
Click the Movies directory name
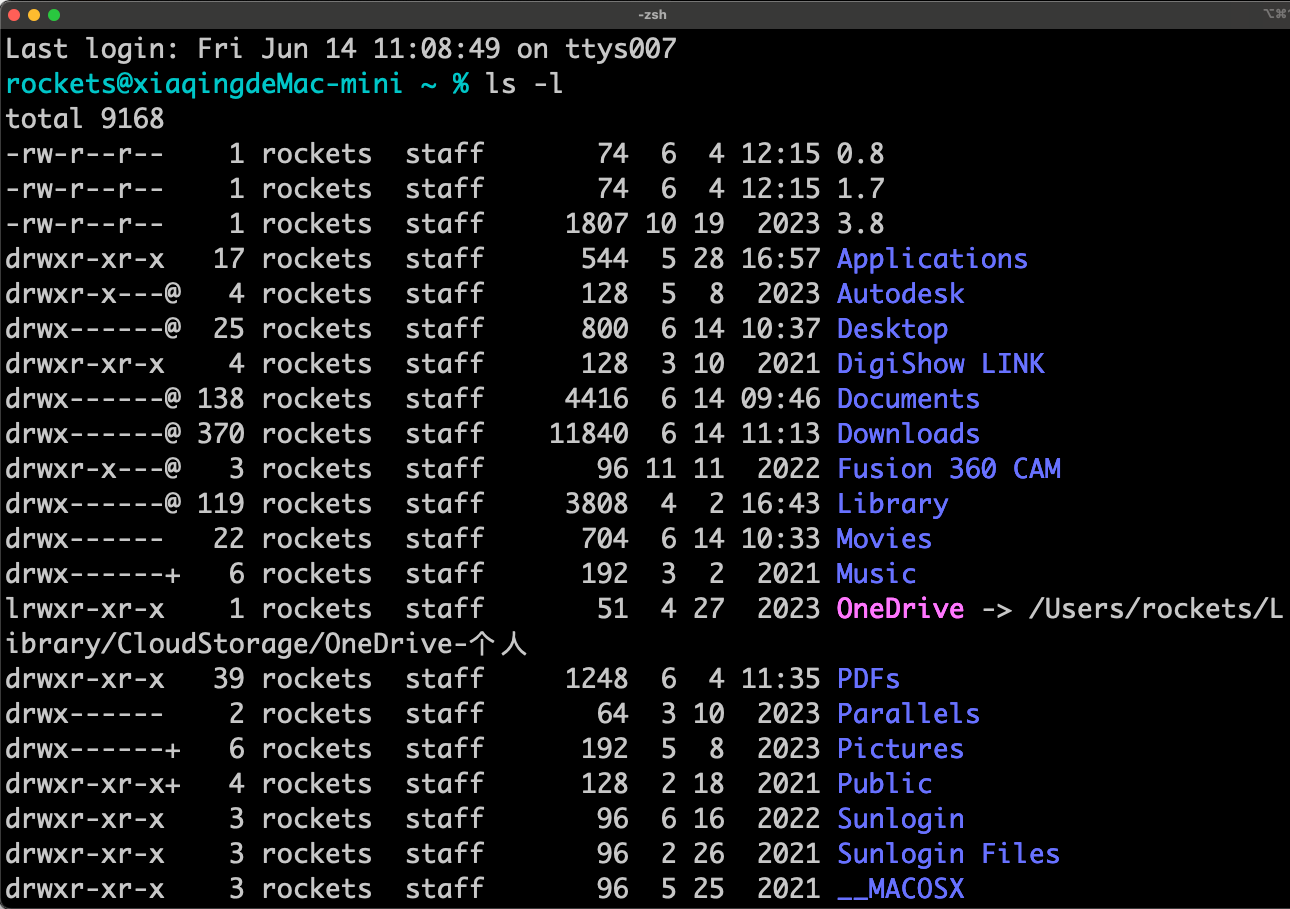tap(884, 538)
